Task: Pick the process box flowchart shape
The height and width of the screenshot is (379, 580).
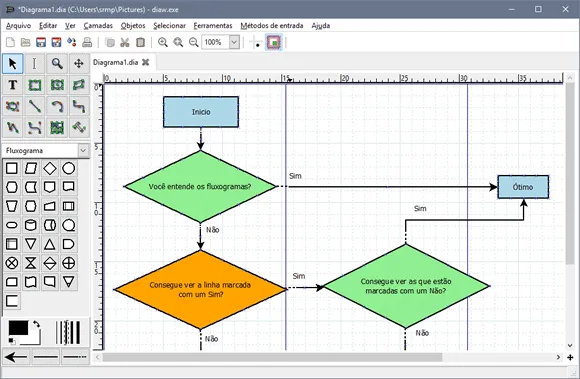Action: click(x=12, y=168)
